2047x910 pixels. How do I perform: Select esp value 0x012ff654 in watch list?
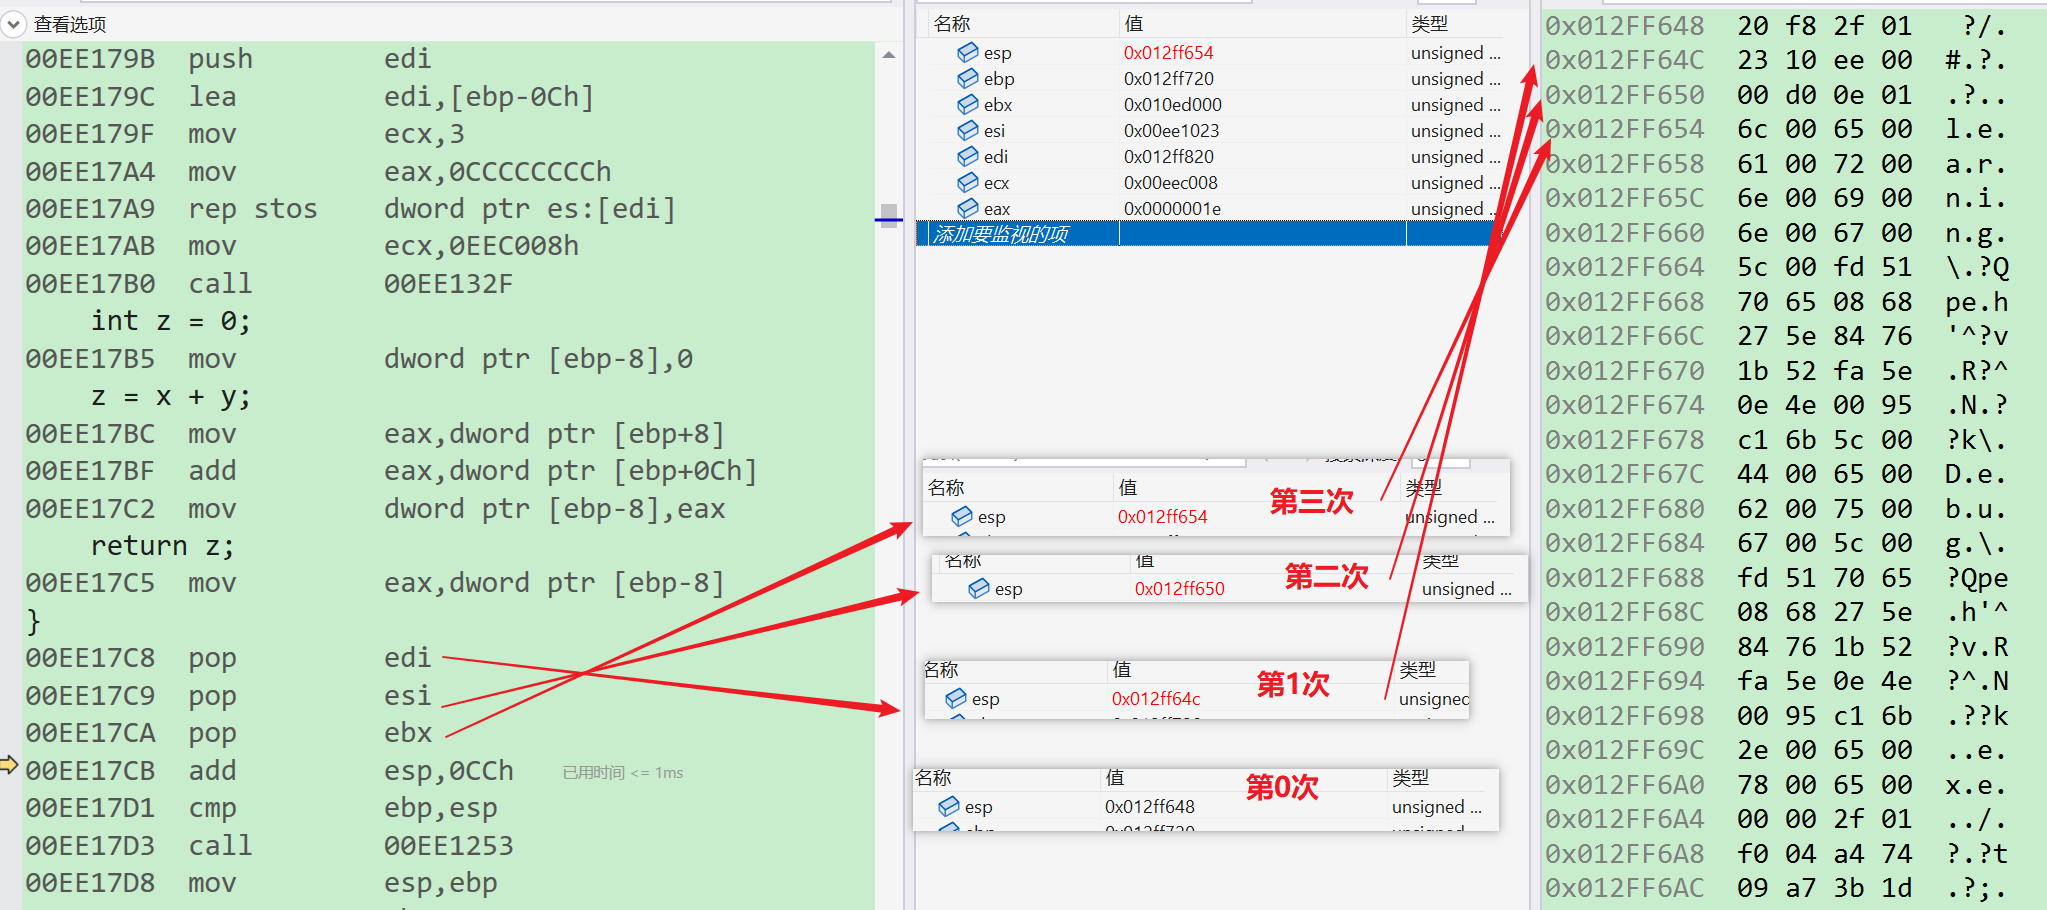tap(1168, 52)
